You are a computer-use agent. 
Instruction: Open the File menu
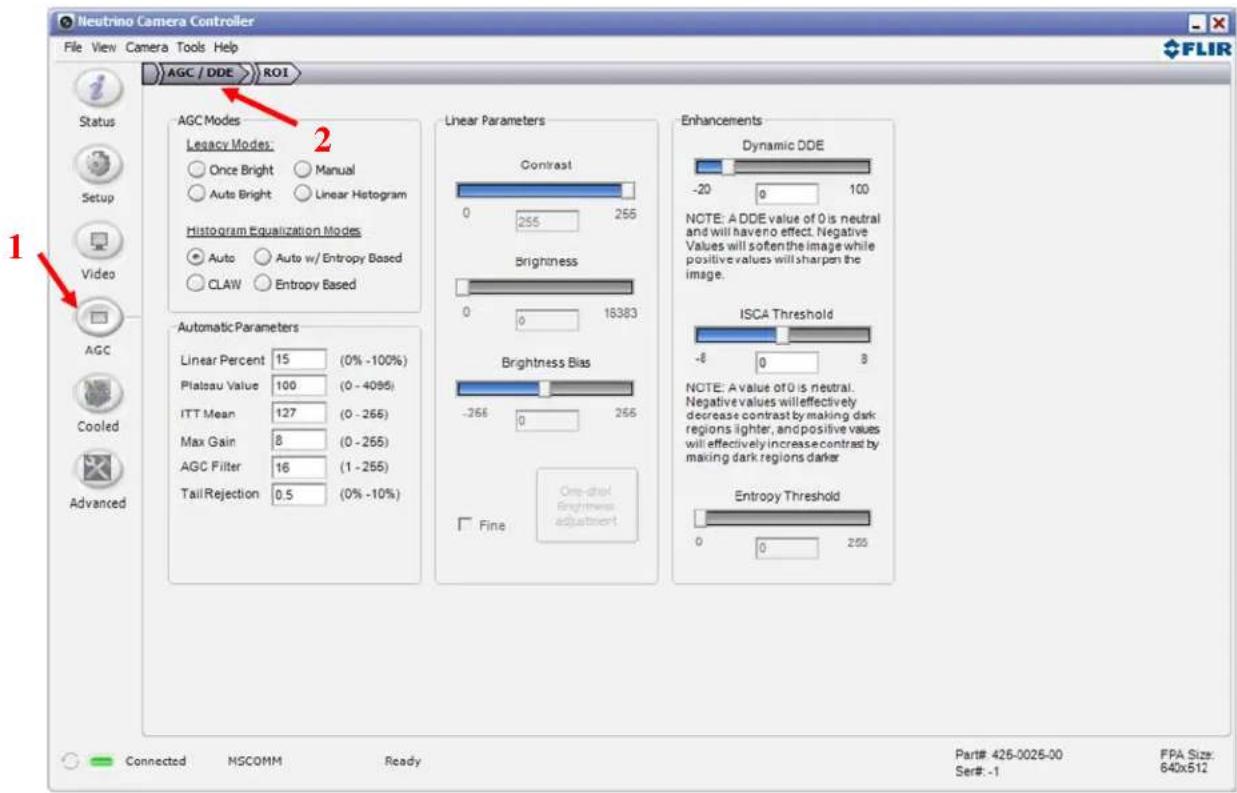[73, 47]
